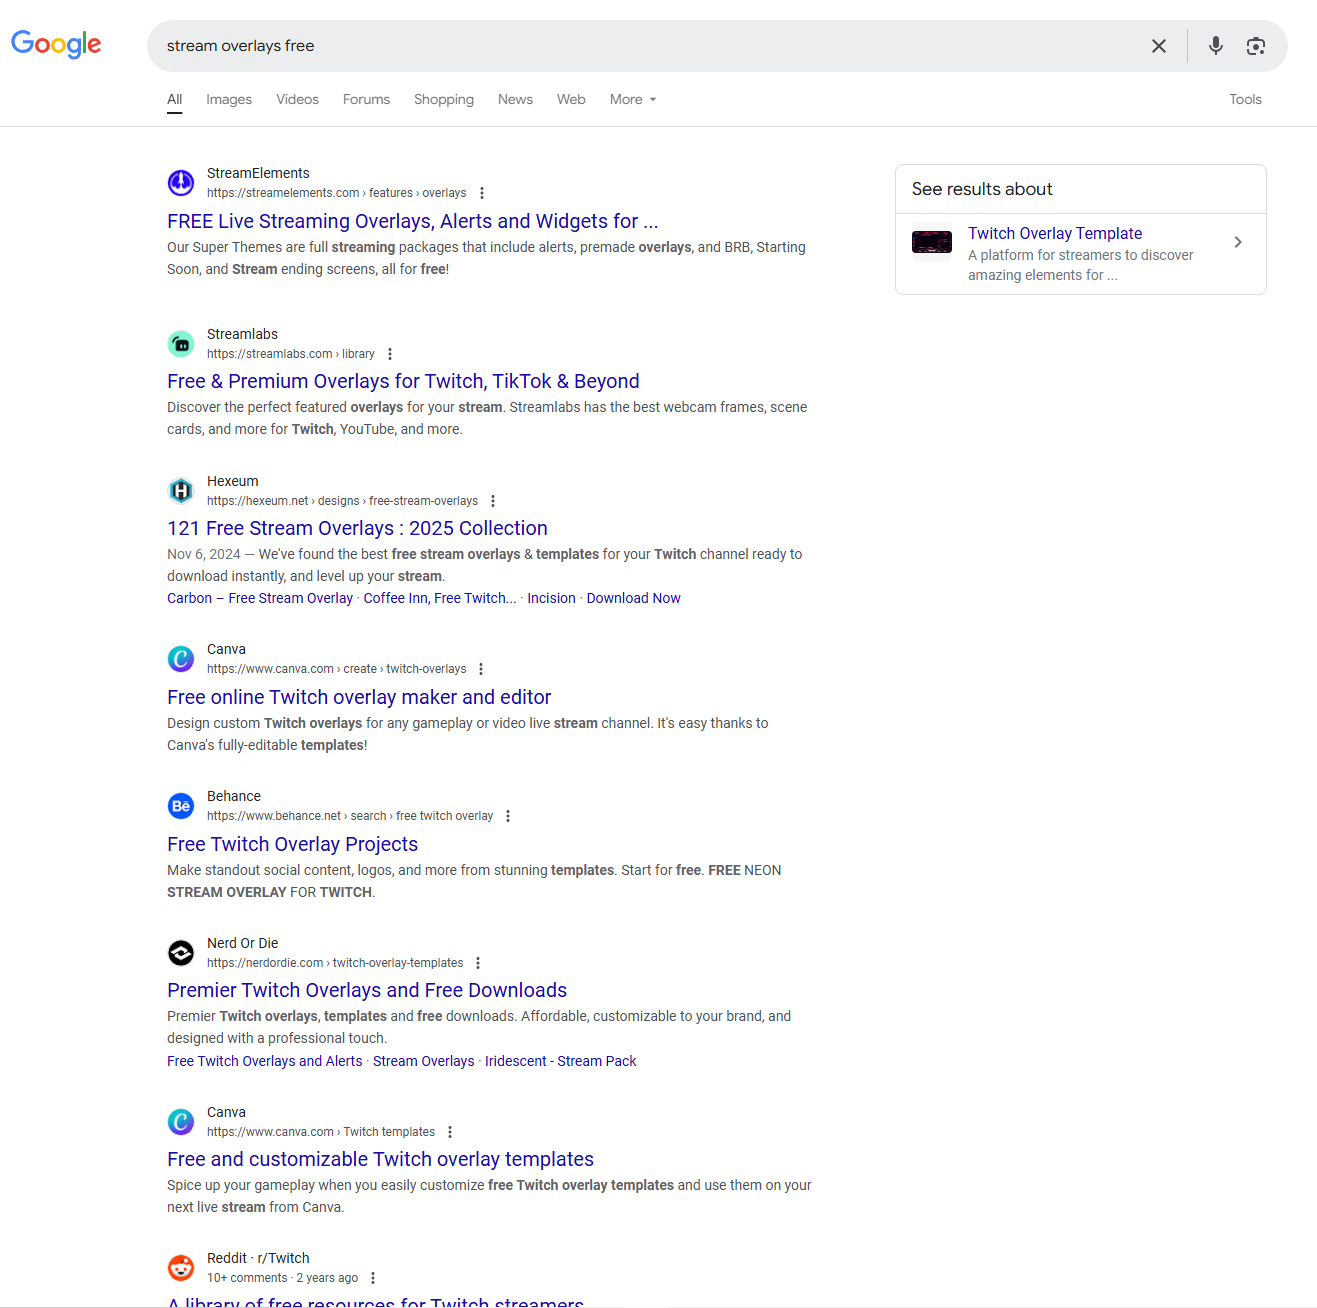This screenshot has width=1317, height=1308.
Task: Switch to the Forums tab
Action: (x=366, y=99)
